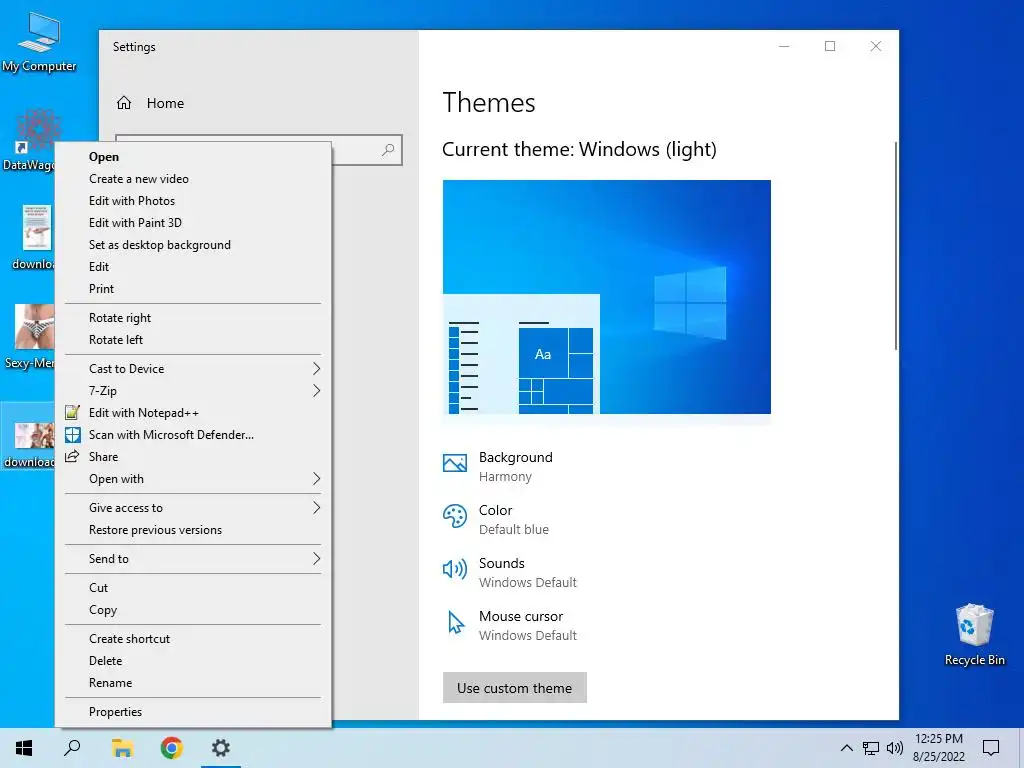Select the My Computer desktop icon
Image resolution: width=1024 pixels, height=768 pixels.
pyautogui.click(x=39, y=42)
